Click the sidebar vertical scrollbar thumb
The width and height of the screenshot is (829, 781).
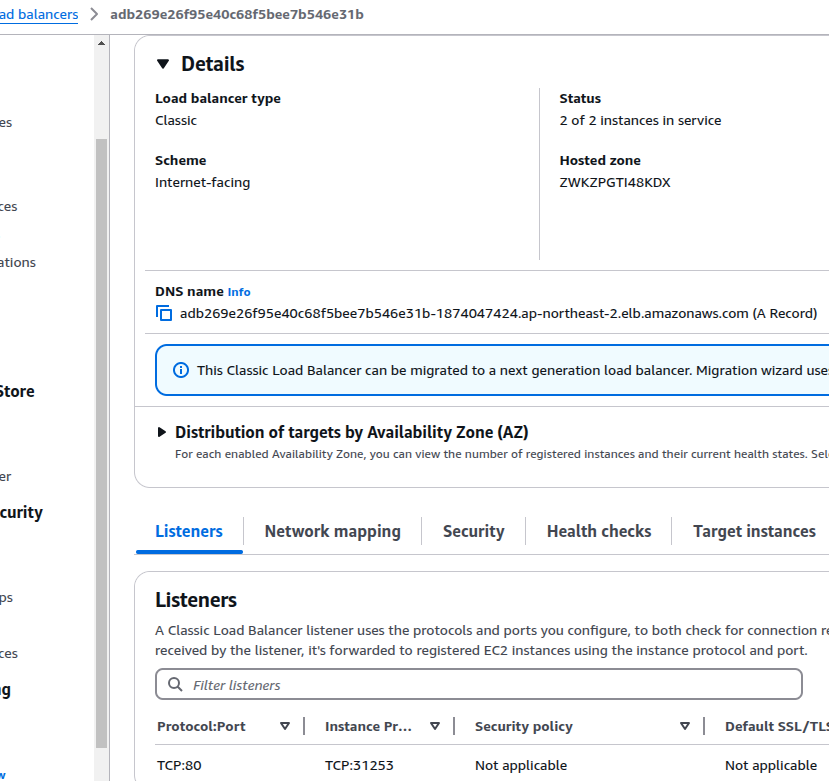102,443
